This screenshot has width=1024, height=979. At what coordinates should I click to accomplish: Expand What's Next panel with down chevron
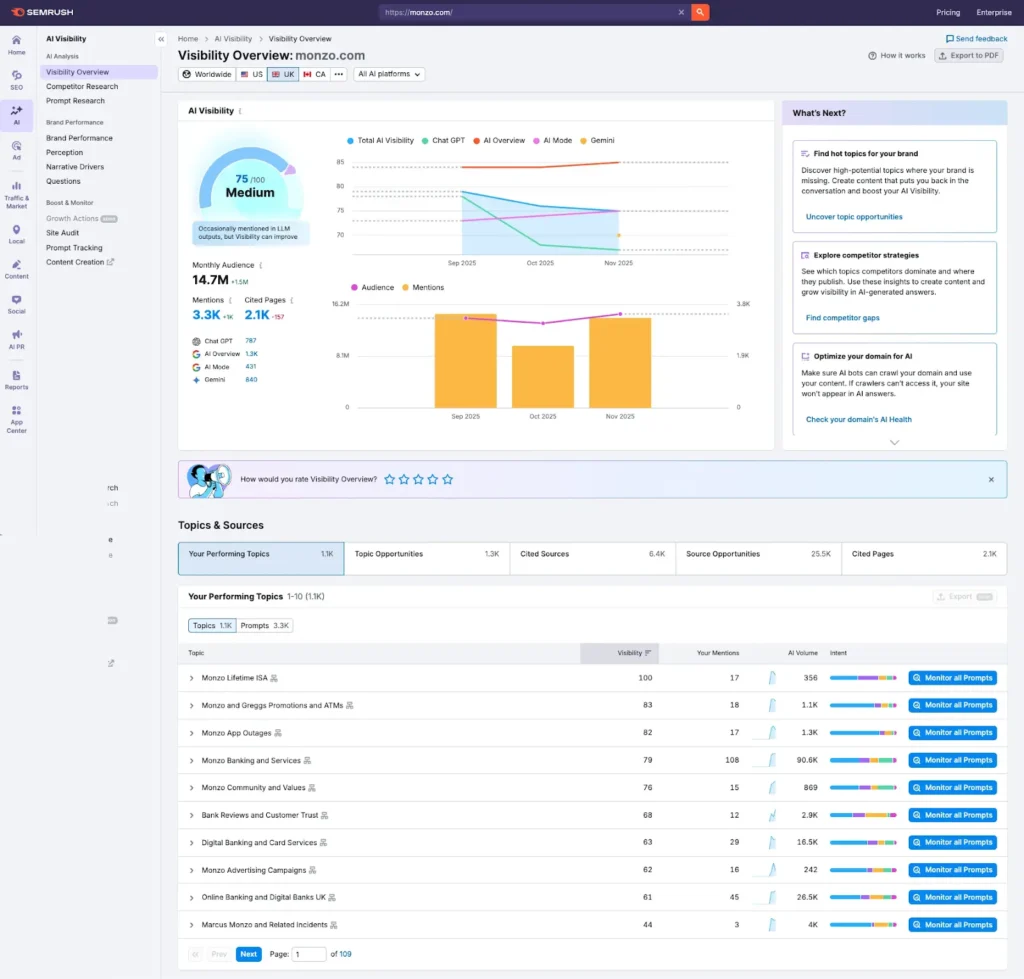894,443
